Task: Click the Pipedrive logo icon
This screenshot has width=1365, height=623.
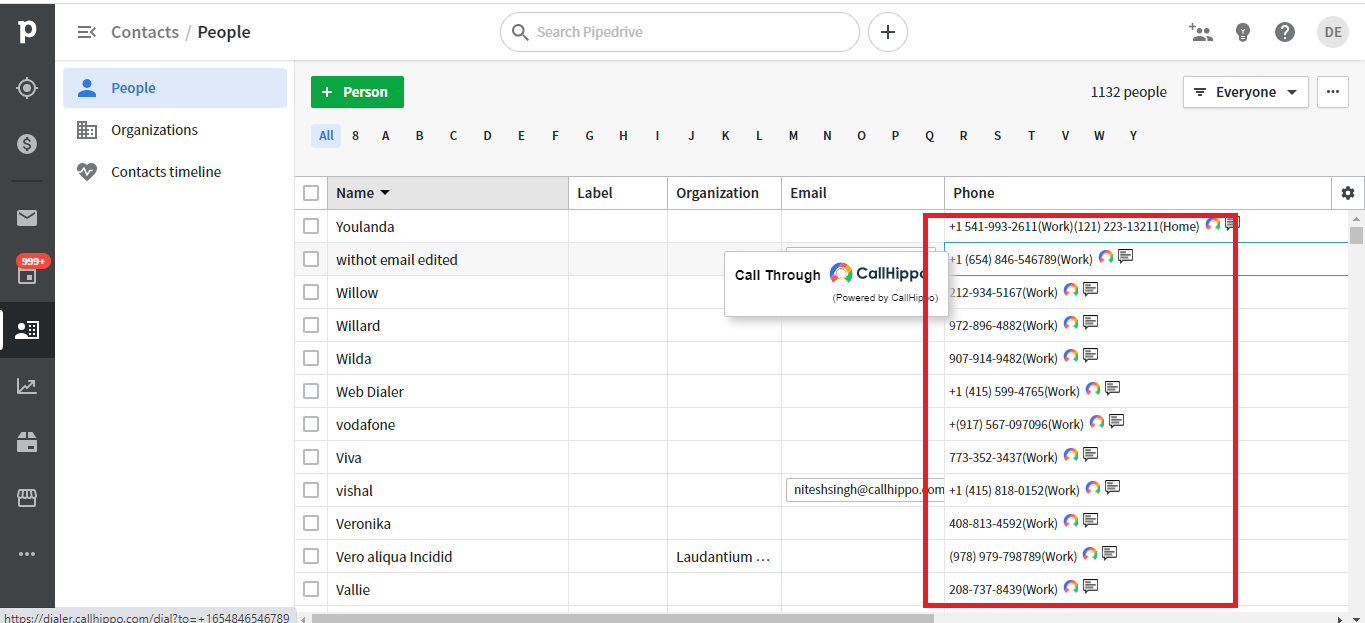Action: pyautogui.click(x=27, y=32)
